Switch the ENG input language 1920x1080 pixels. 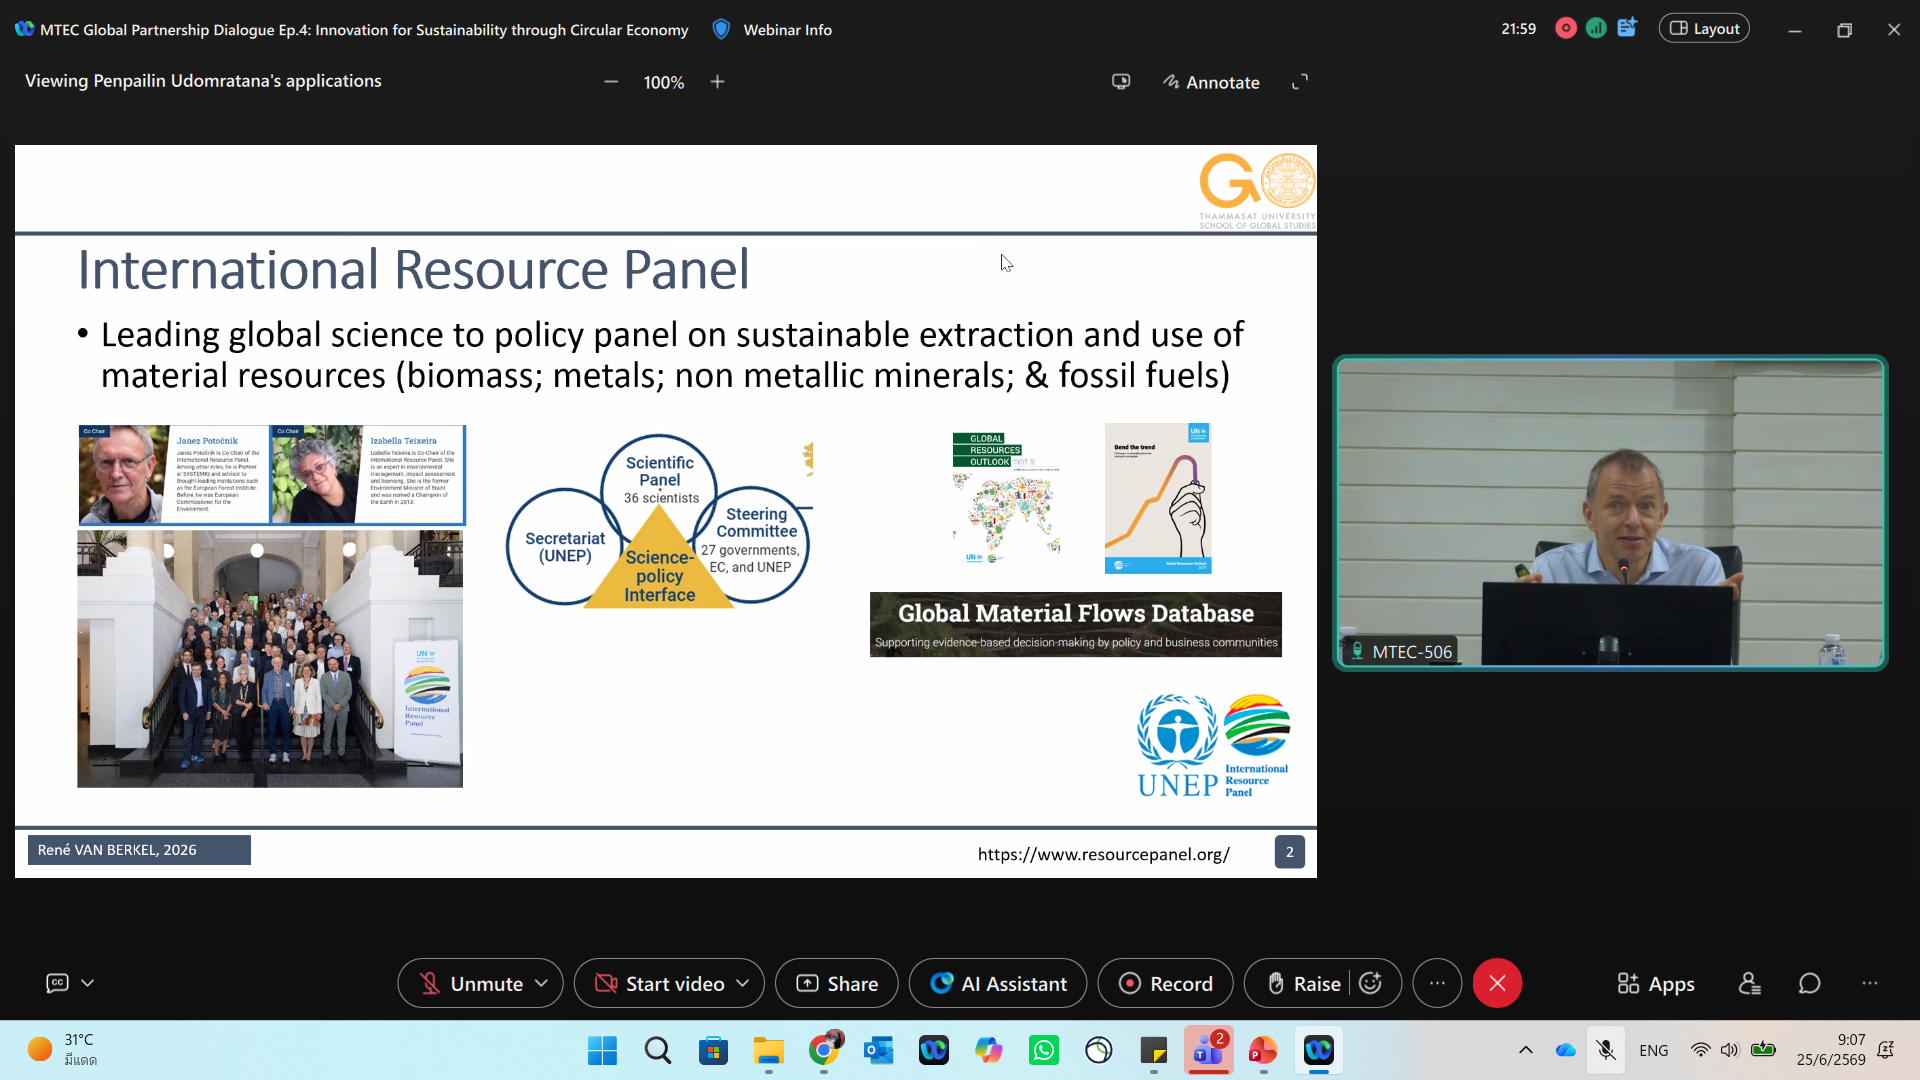[x=1654, y=1050]
